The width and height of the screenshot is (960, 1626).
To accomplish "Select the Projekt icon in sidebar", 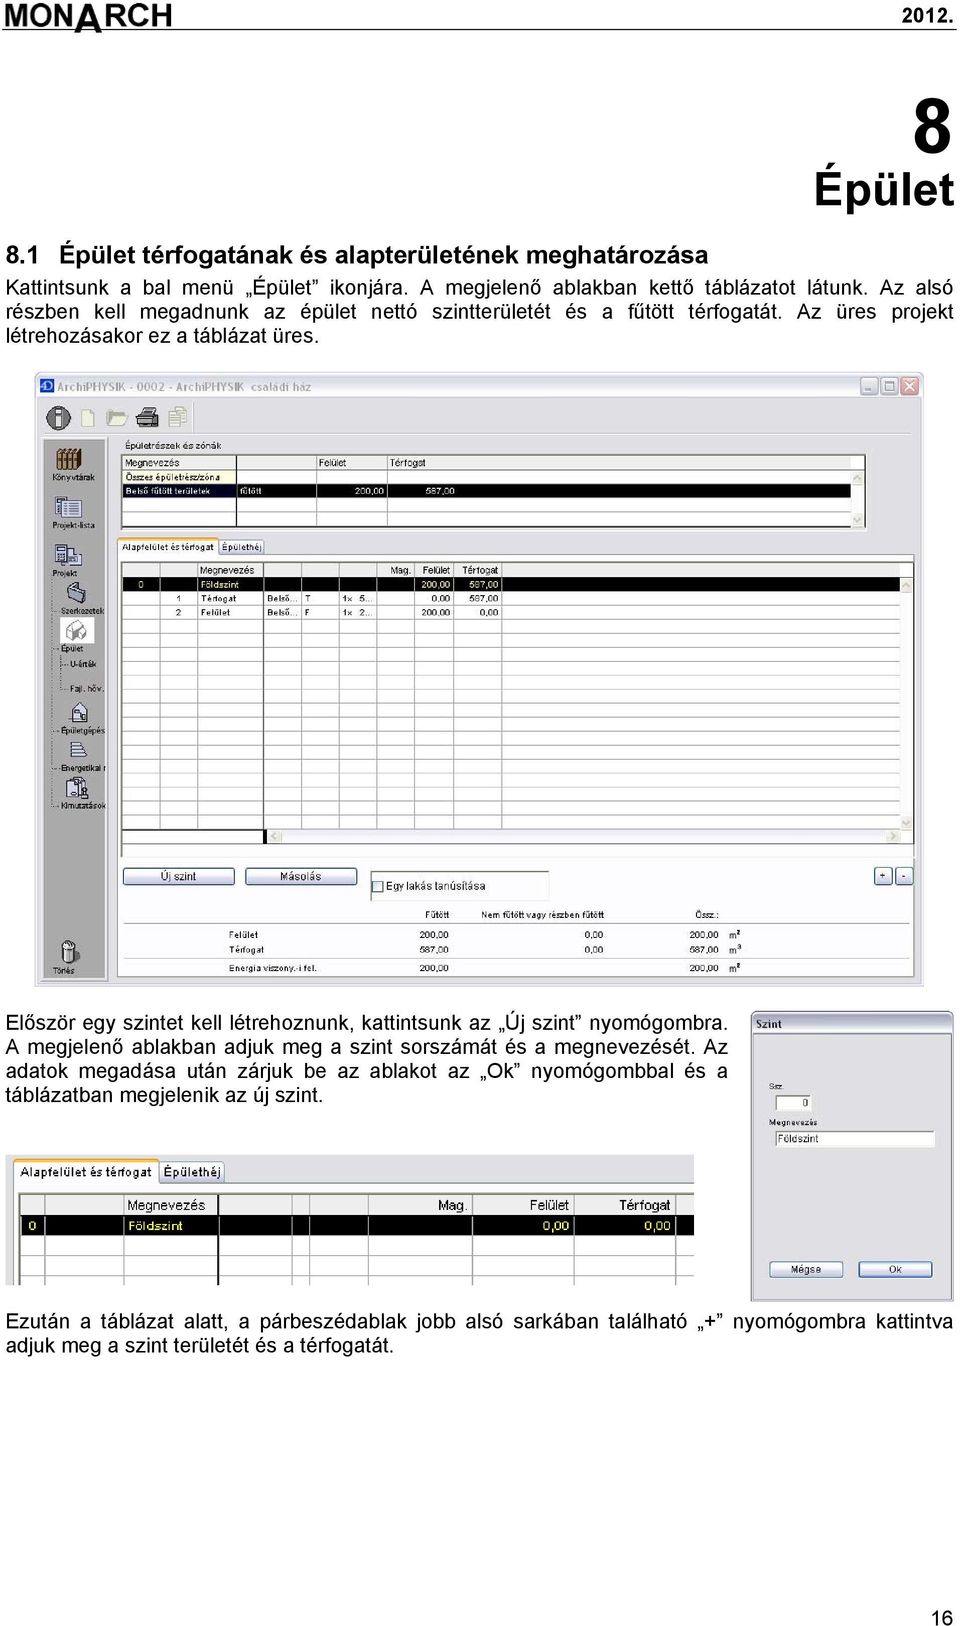I will (x=67, y=555).
